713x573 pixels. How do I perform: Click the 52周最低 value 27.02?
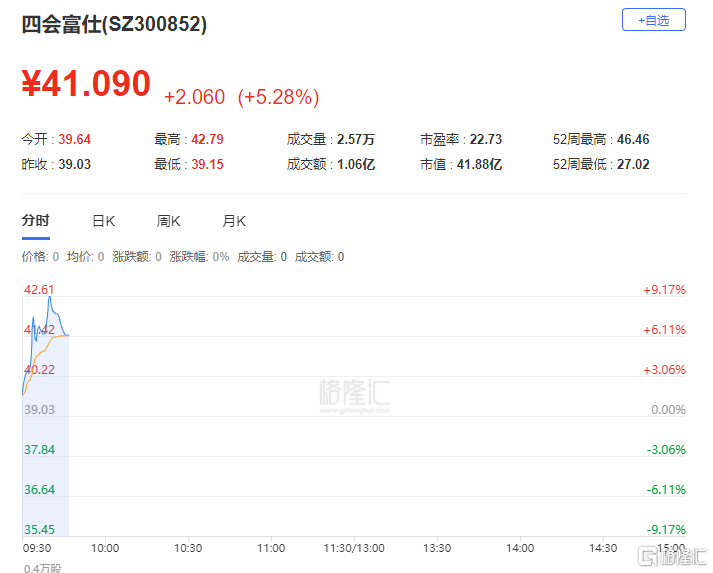coord(633,164)
